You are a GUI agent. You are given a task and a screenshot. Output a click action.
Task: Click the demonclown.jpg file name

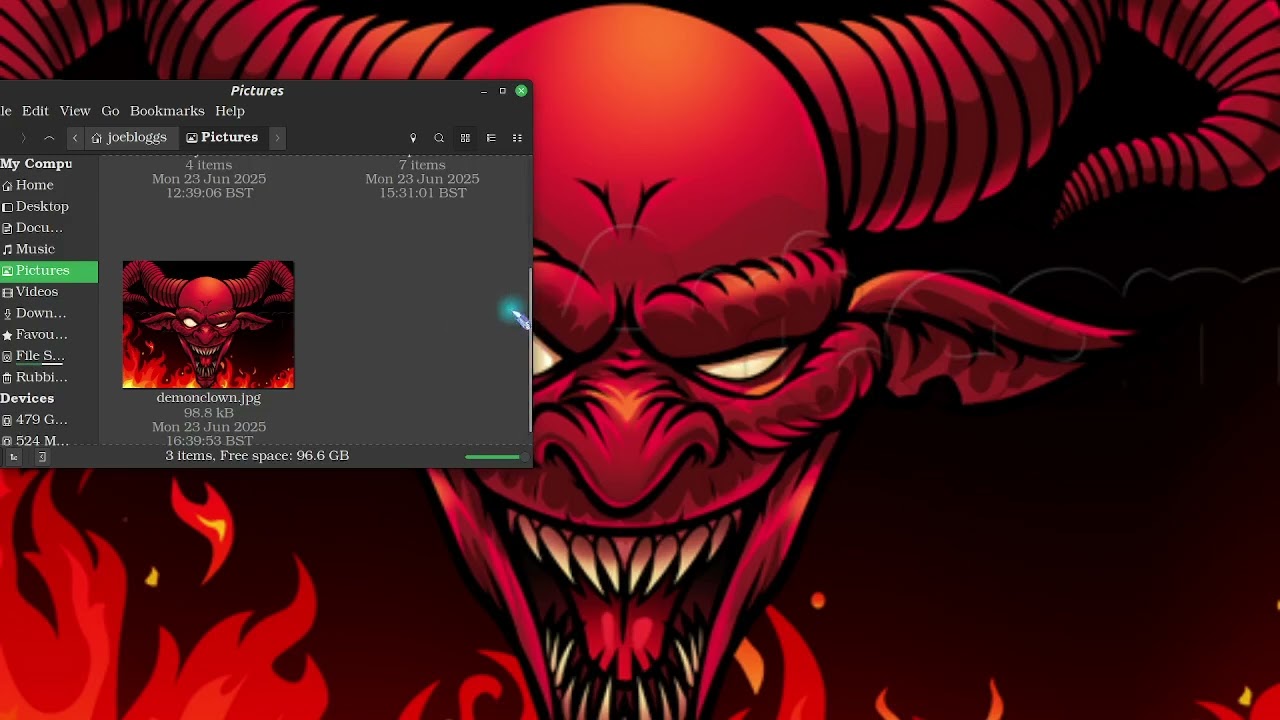(x=208, y=398)
